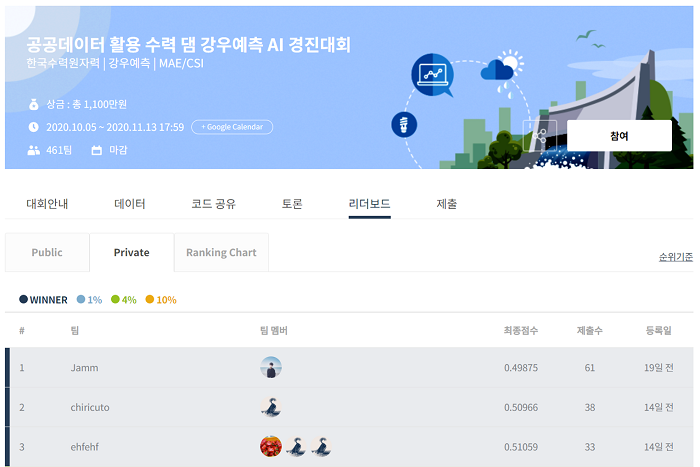700x467 pixels.
Task: Click the last avatar in ehfehf row
Action: coord(321,447)
